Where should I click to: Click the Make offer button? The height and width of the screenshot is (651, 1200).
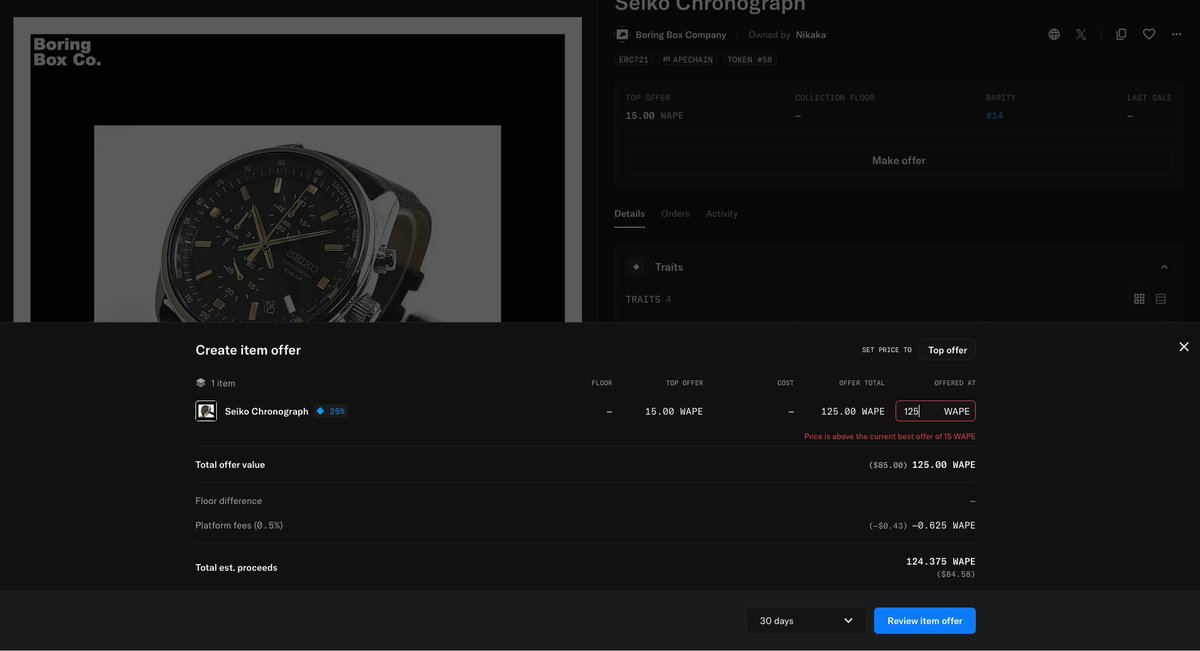coord(898,160)
